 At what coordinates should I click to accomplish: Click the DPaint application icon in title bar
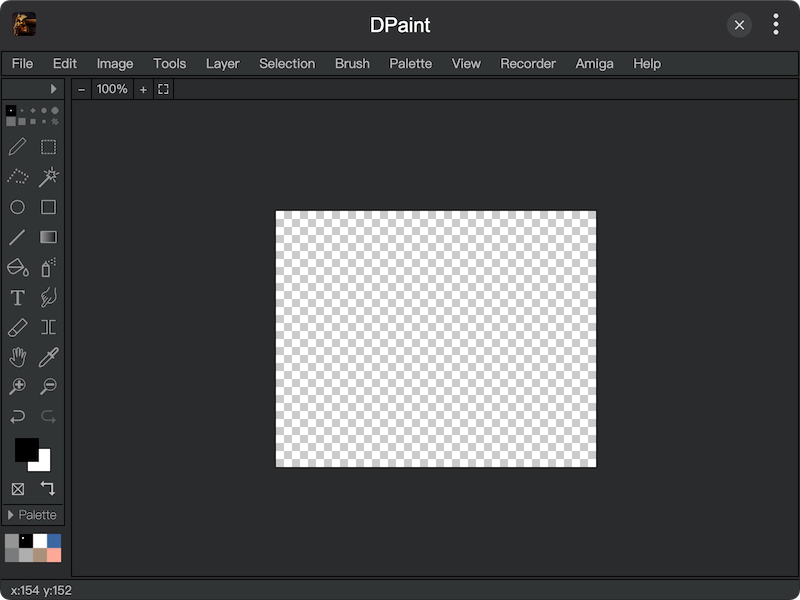[x=24, y=24]
